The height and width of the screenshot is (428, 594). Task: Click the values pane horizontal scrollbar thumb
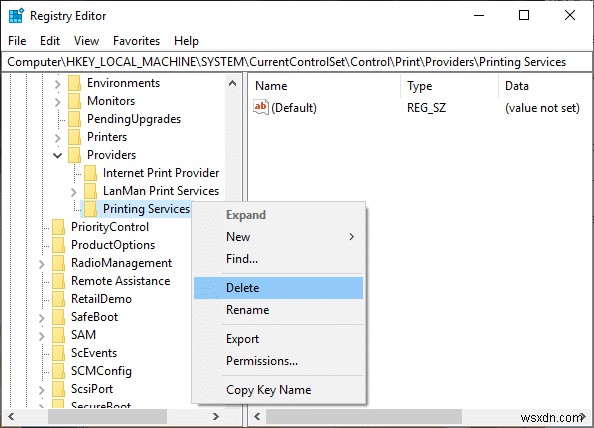point(364,417)
